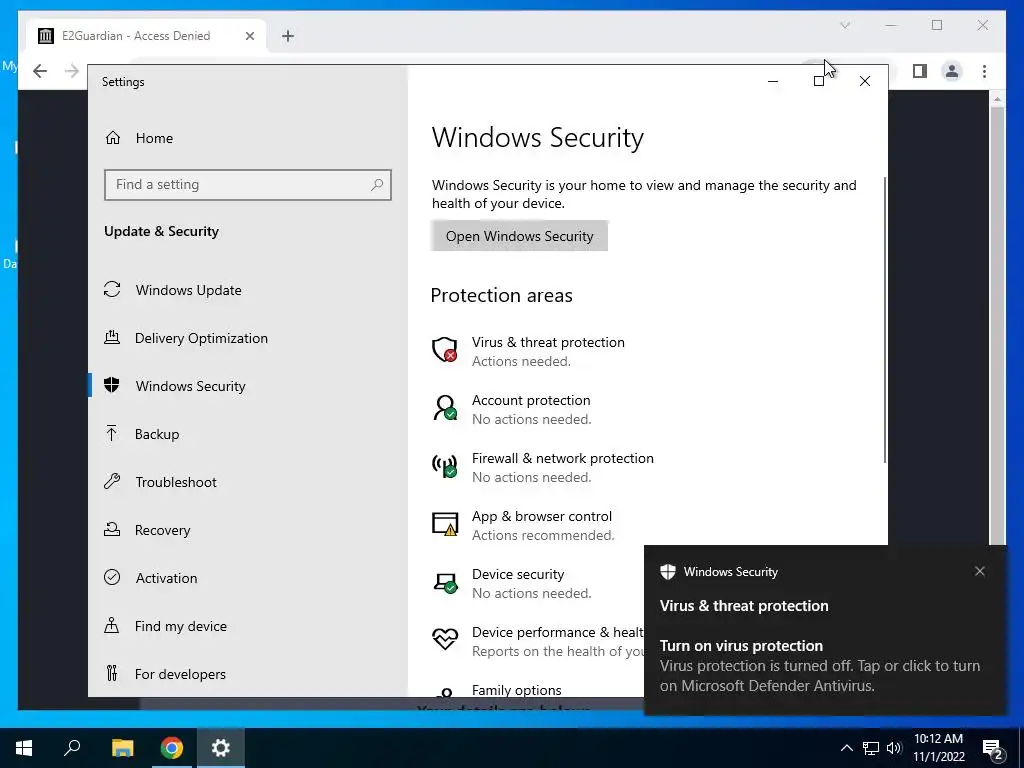Click the Find my device person icon
This screenshot has height=768, width=1024.
coord(112,626)
